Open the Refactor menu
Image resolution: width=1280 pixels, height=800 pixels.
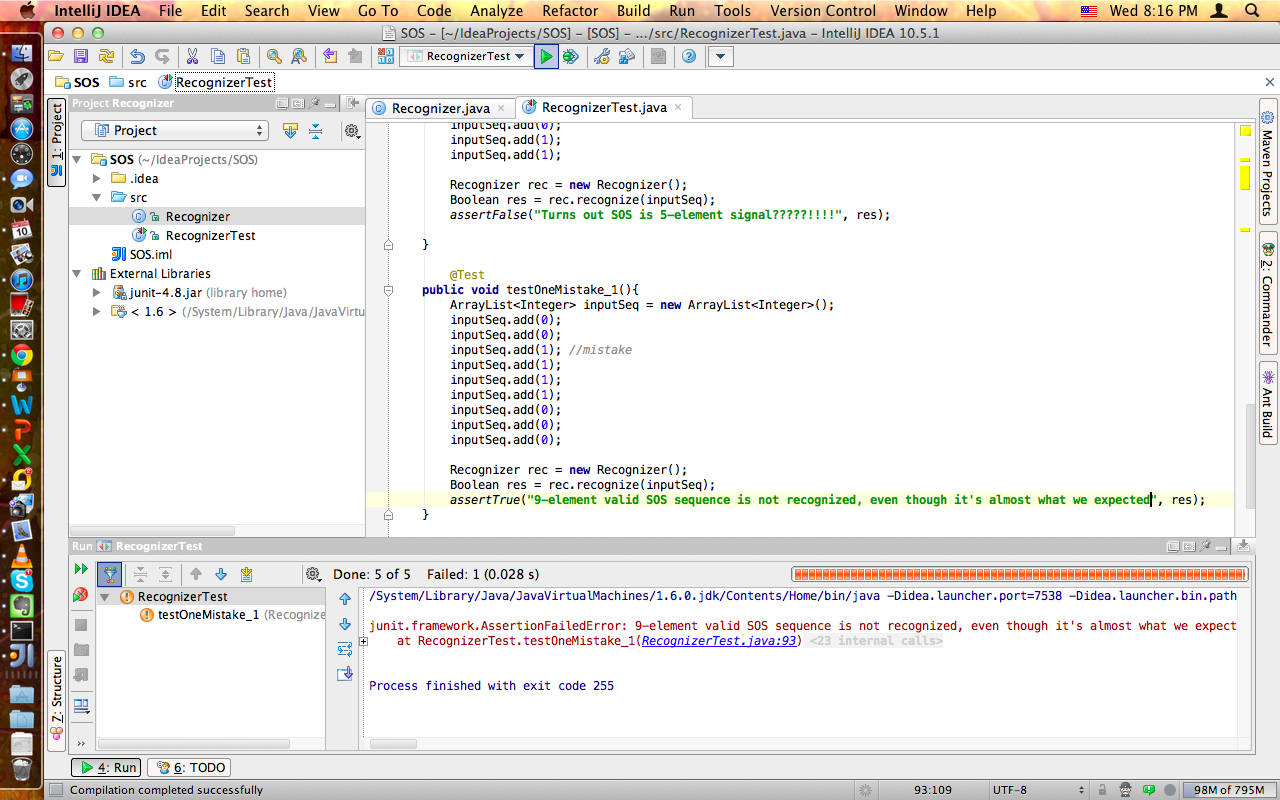[x=571, y=11]
